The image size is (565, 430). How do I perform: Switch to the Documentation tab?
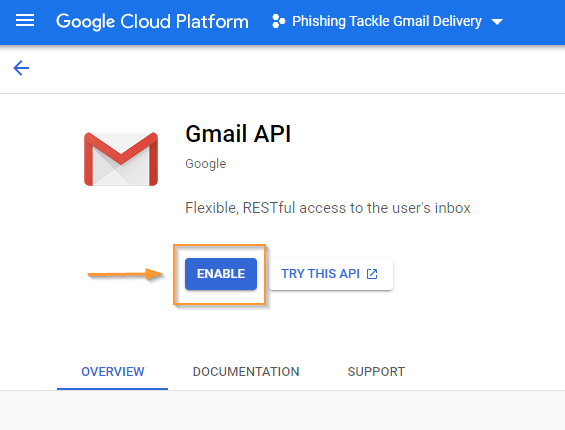click(246, 372)
